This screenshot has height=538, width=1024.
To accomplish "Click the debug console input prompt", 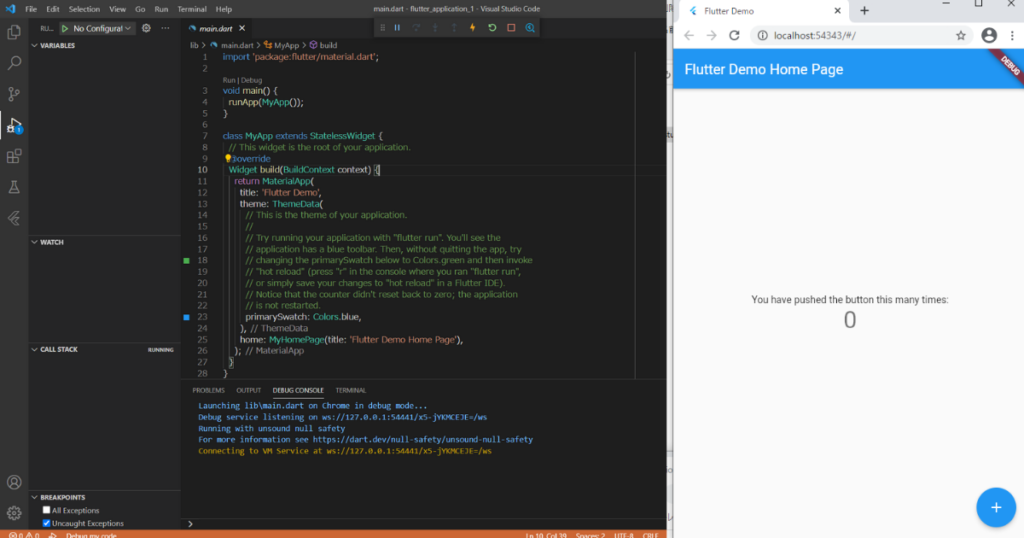I will click(x=424, y=524).
